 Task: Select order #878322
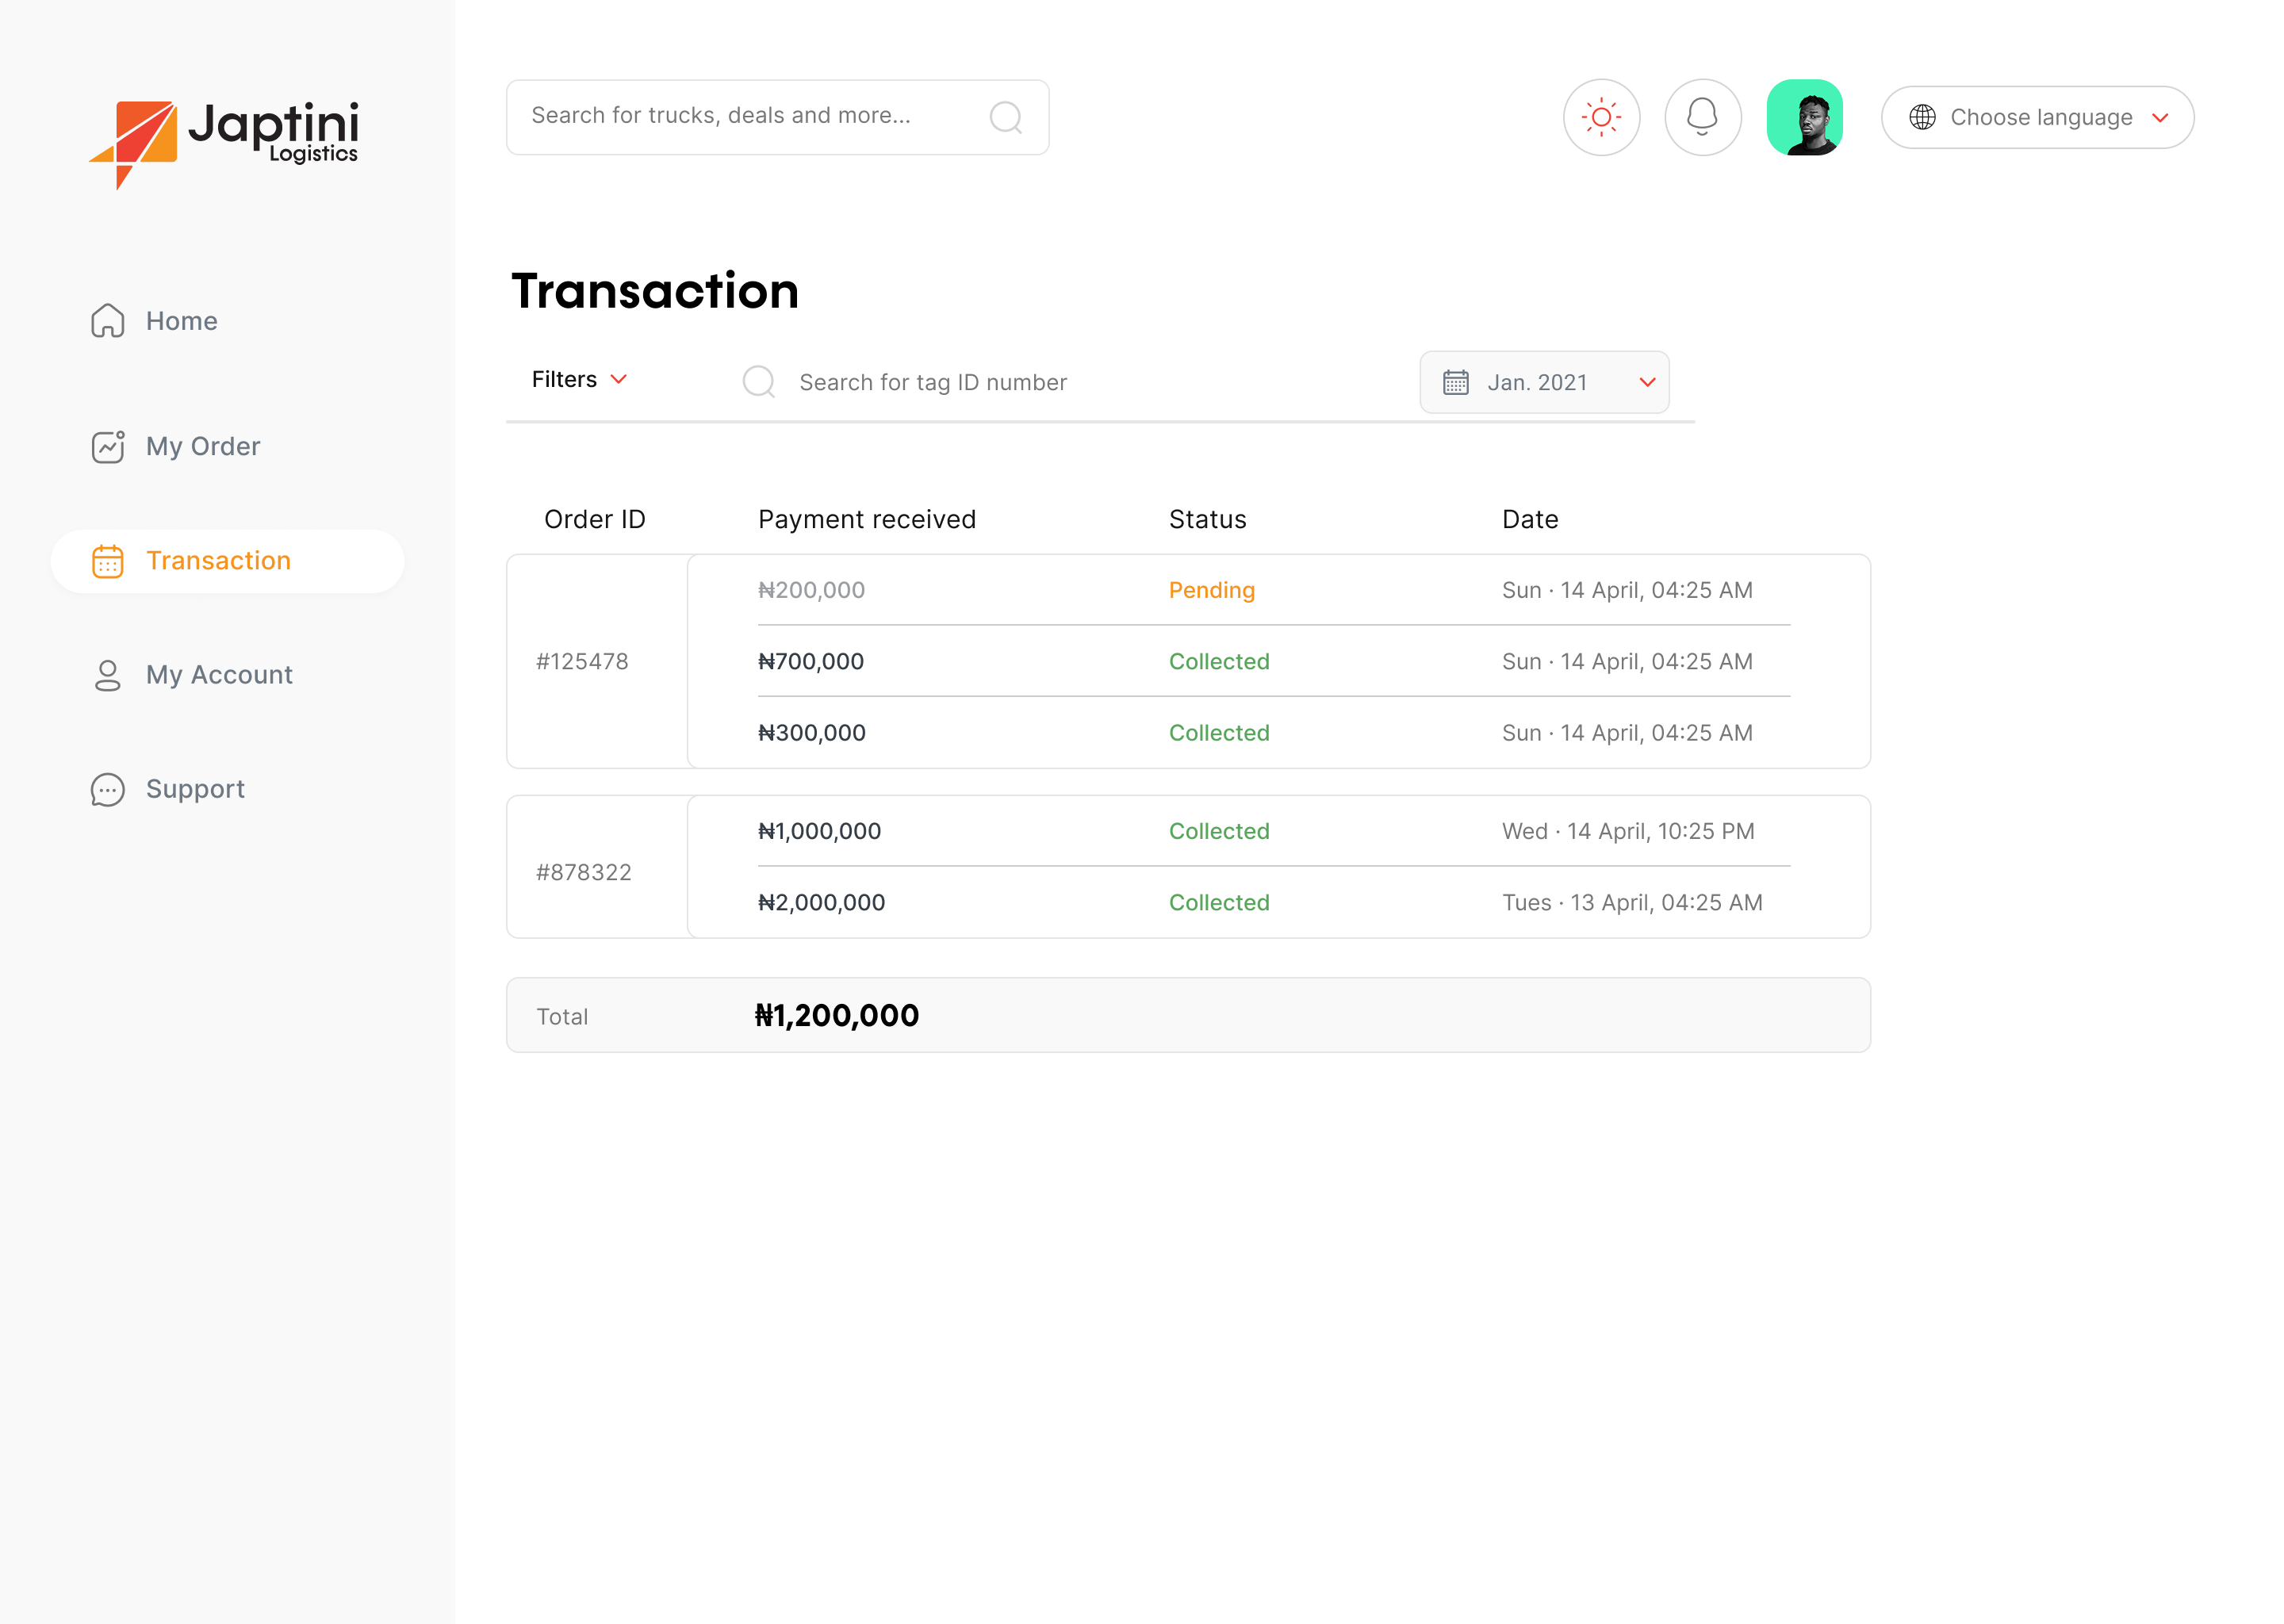pyautogui.click(x=584, y=873)
